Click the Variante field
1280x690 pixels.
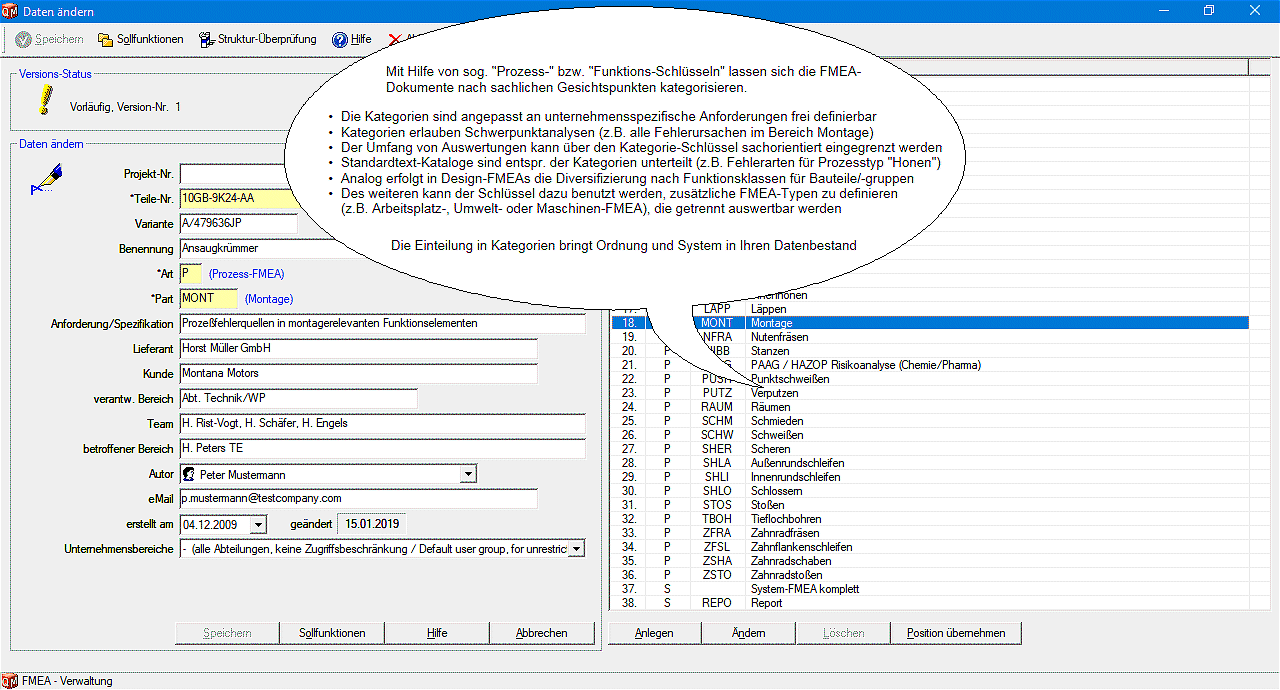click(238, 224)
